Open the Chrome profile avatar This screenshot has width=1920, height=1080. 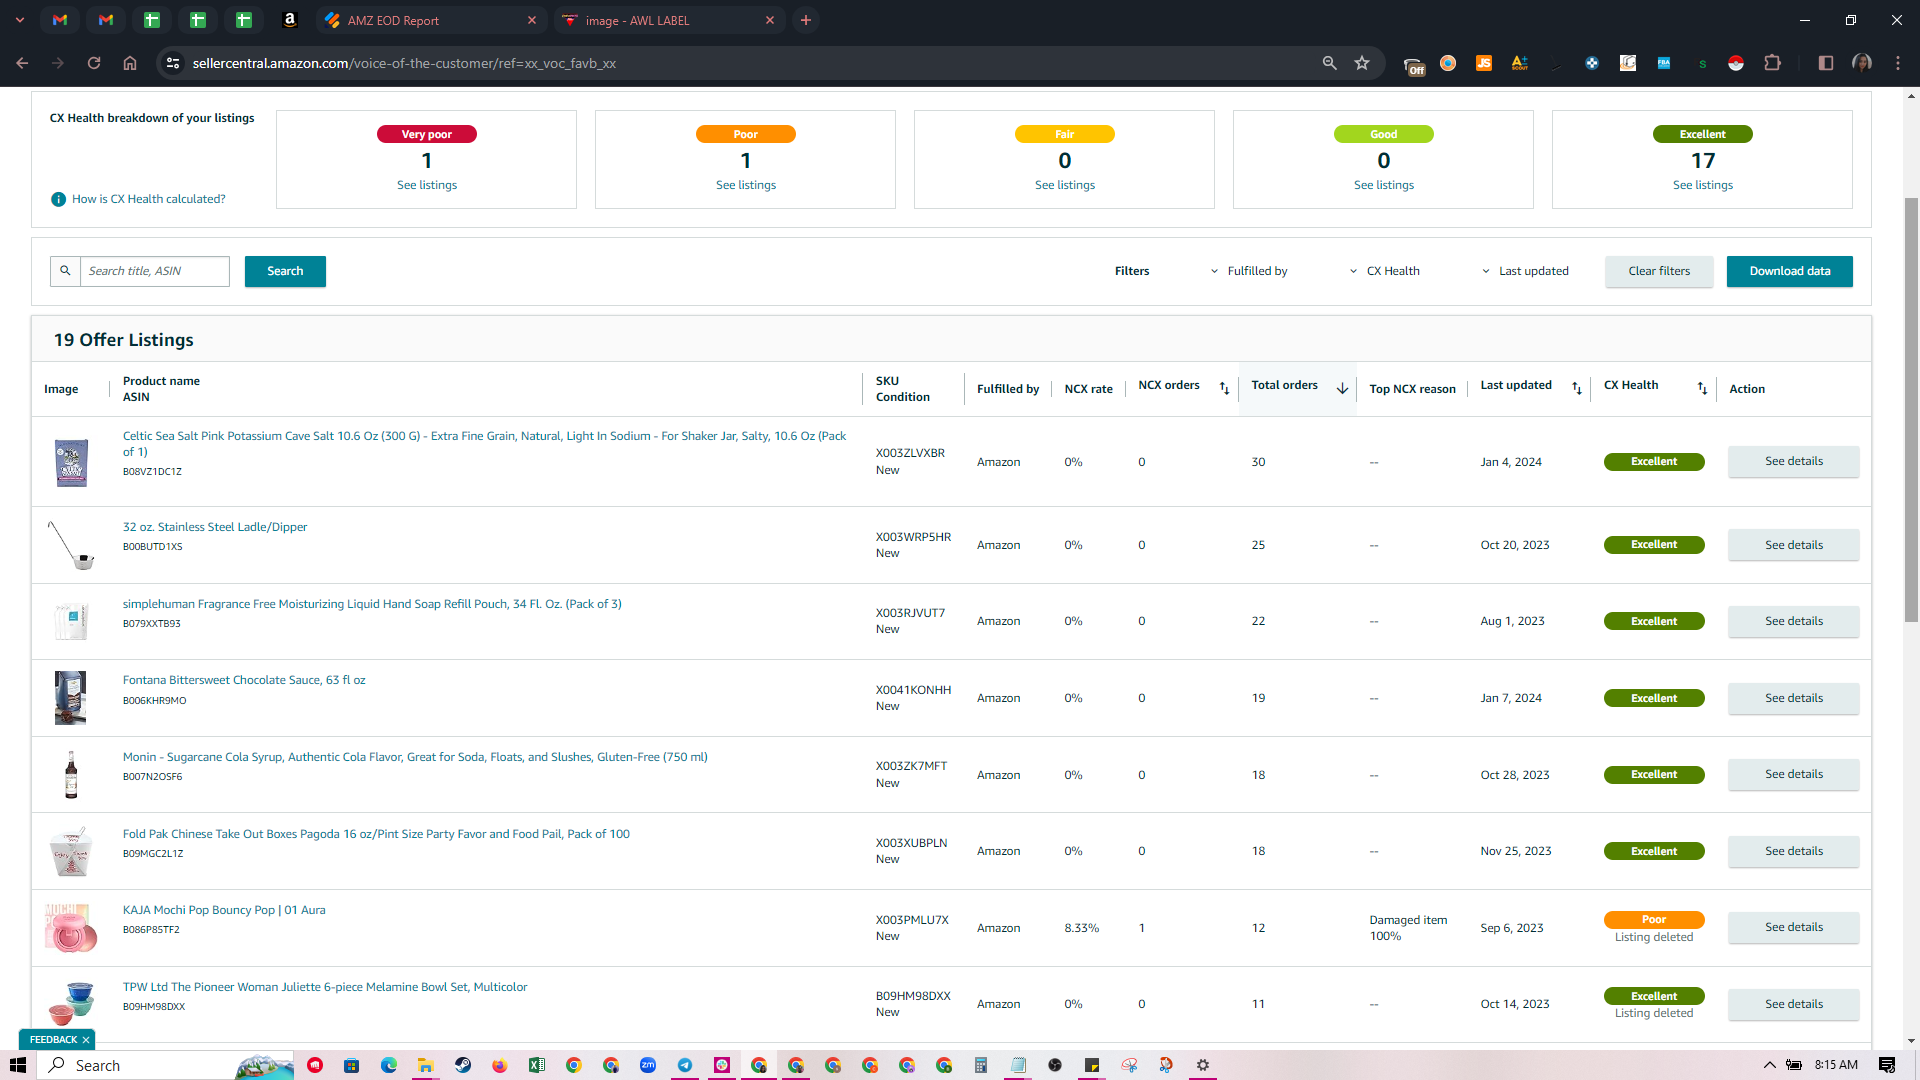tap(1862, 63)
